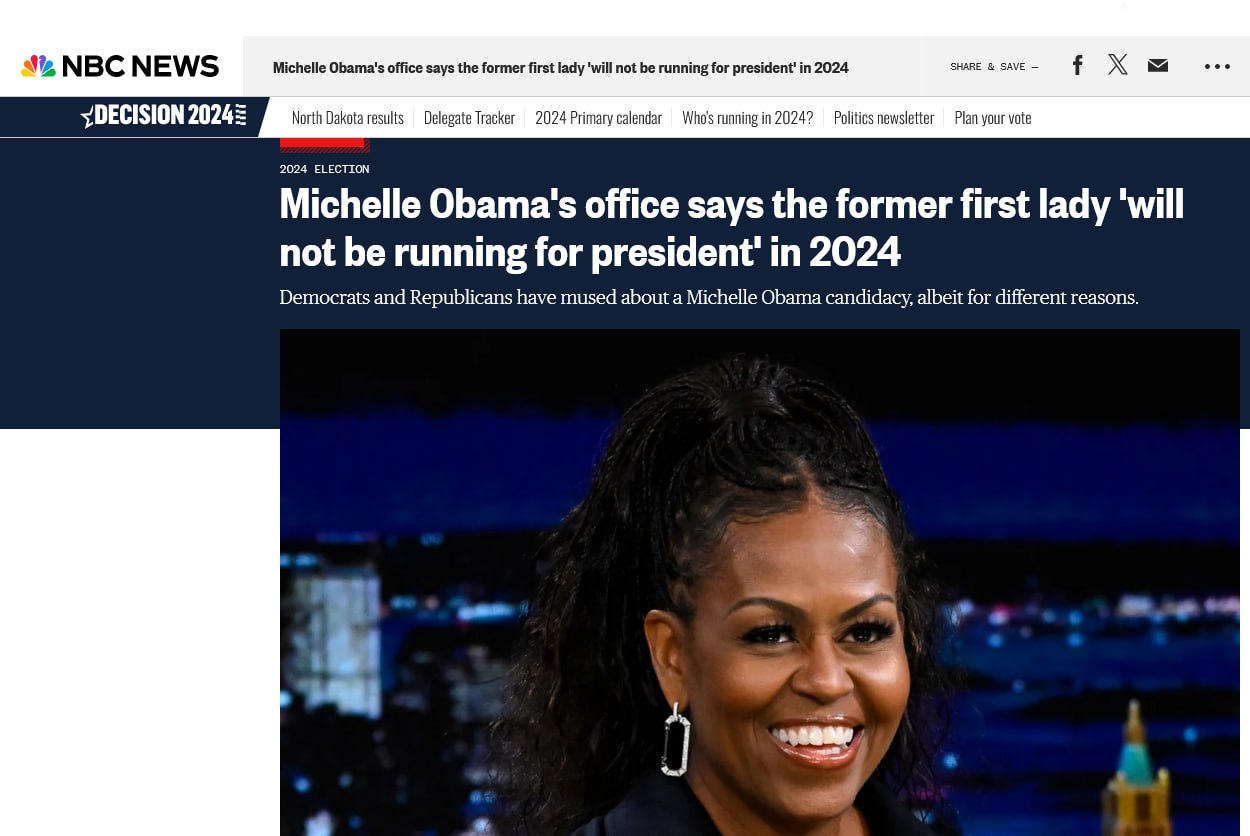
Task: View the 2024 Primary calendar
Action: (x=598, y=117)
